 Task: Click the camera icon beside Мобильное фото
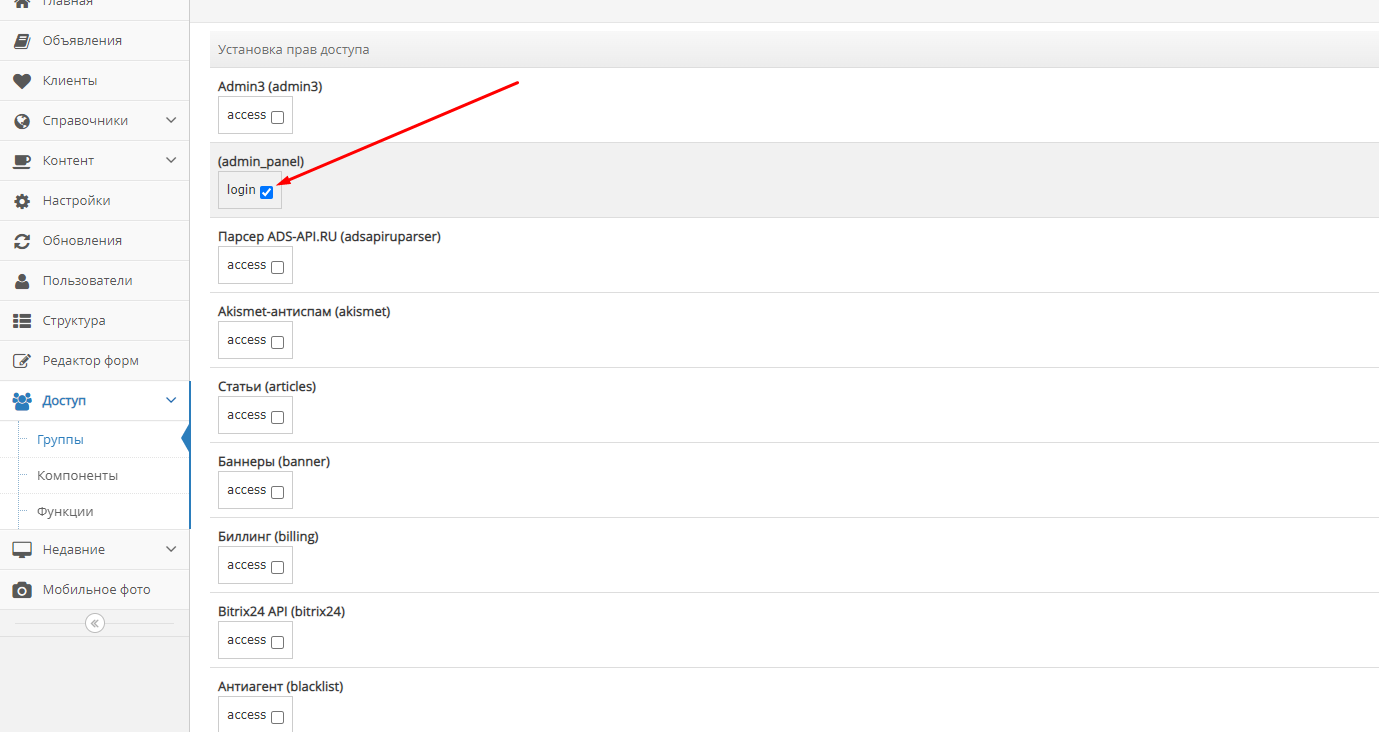pos(22,590)
